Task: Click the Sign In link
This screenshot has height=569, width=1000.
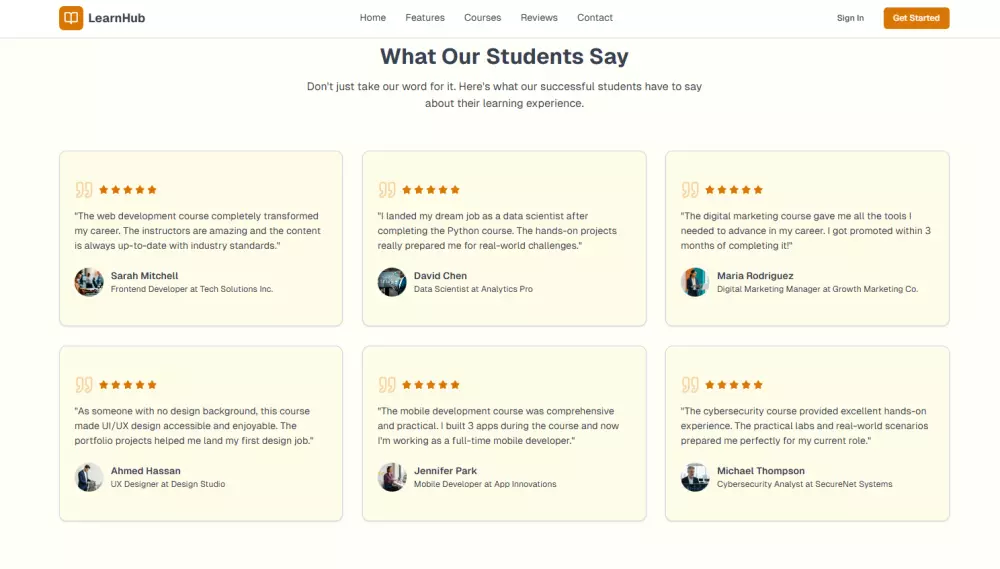Action: pyautogui.click(x=850, y=18)
